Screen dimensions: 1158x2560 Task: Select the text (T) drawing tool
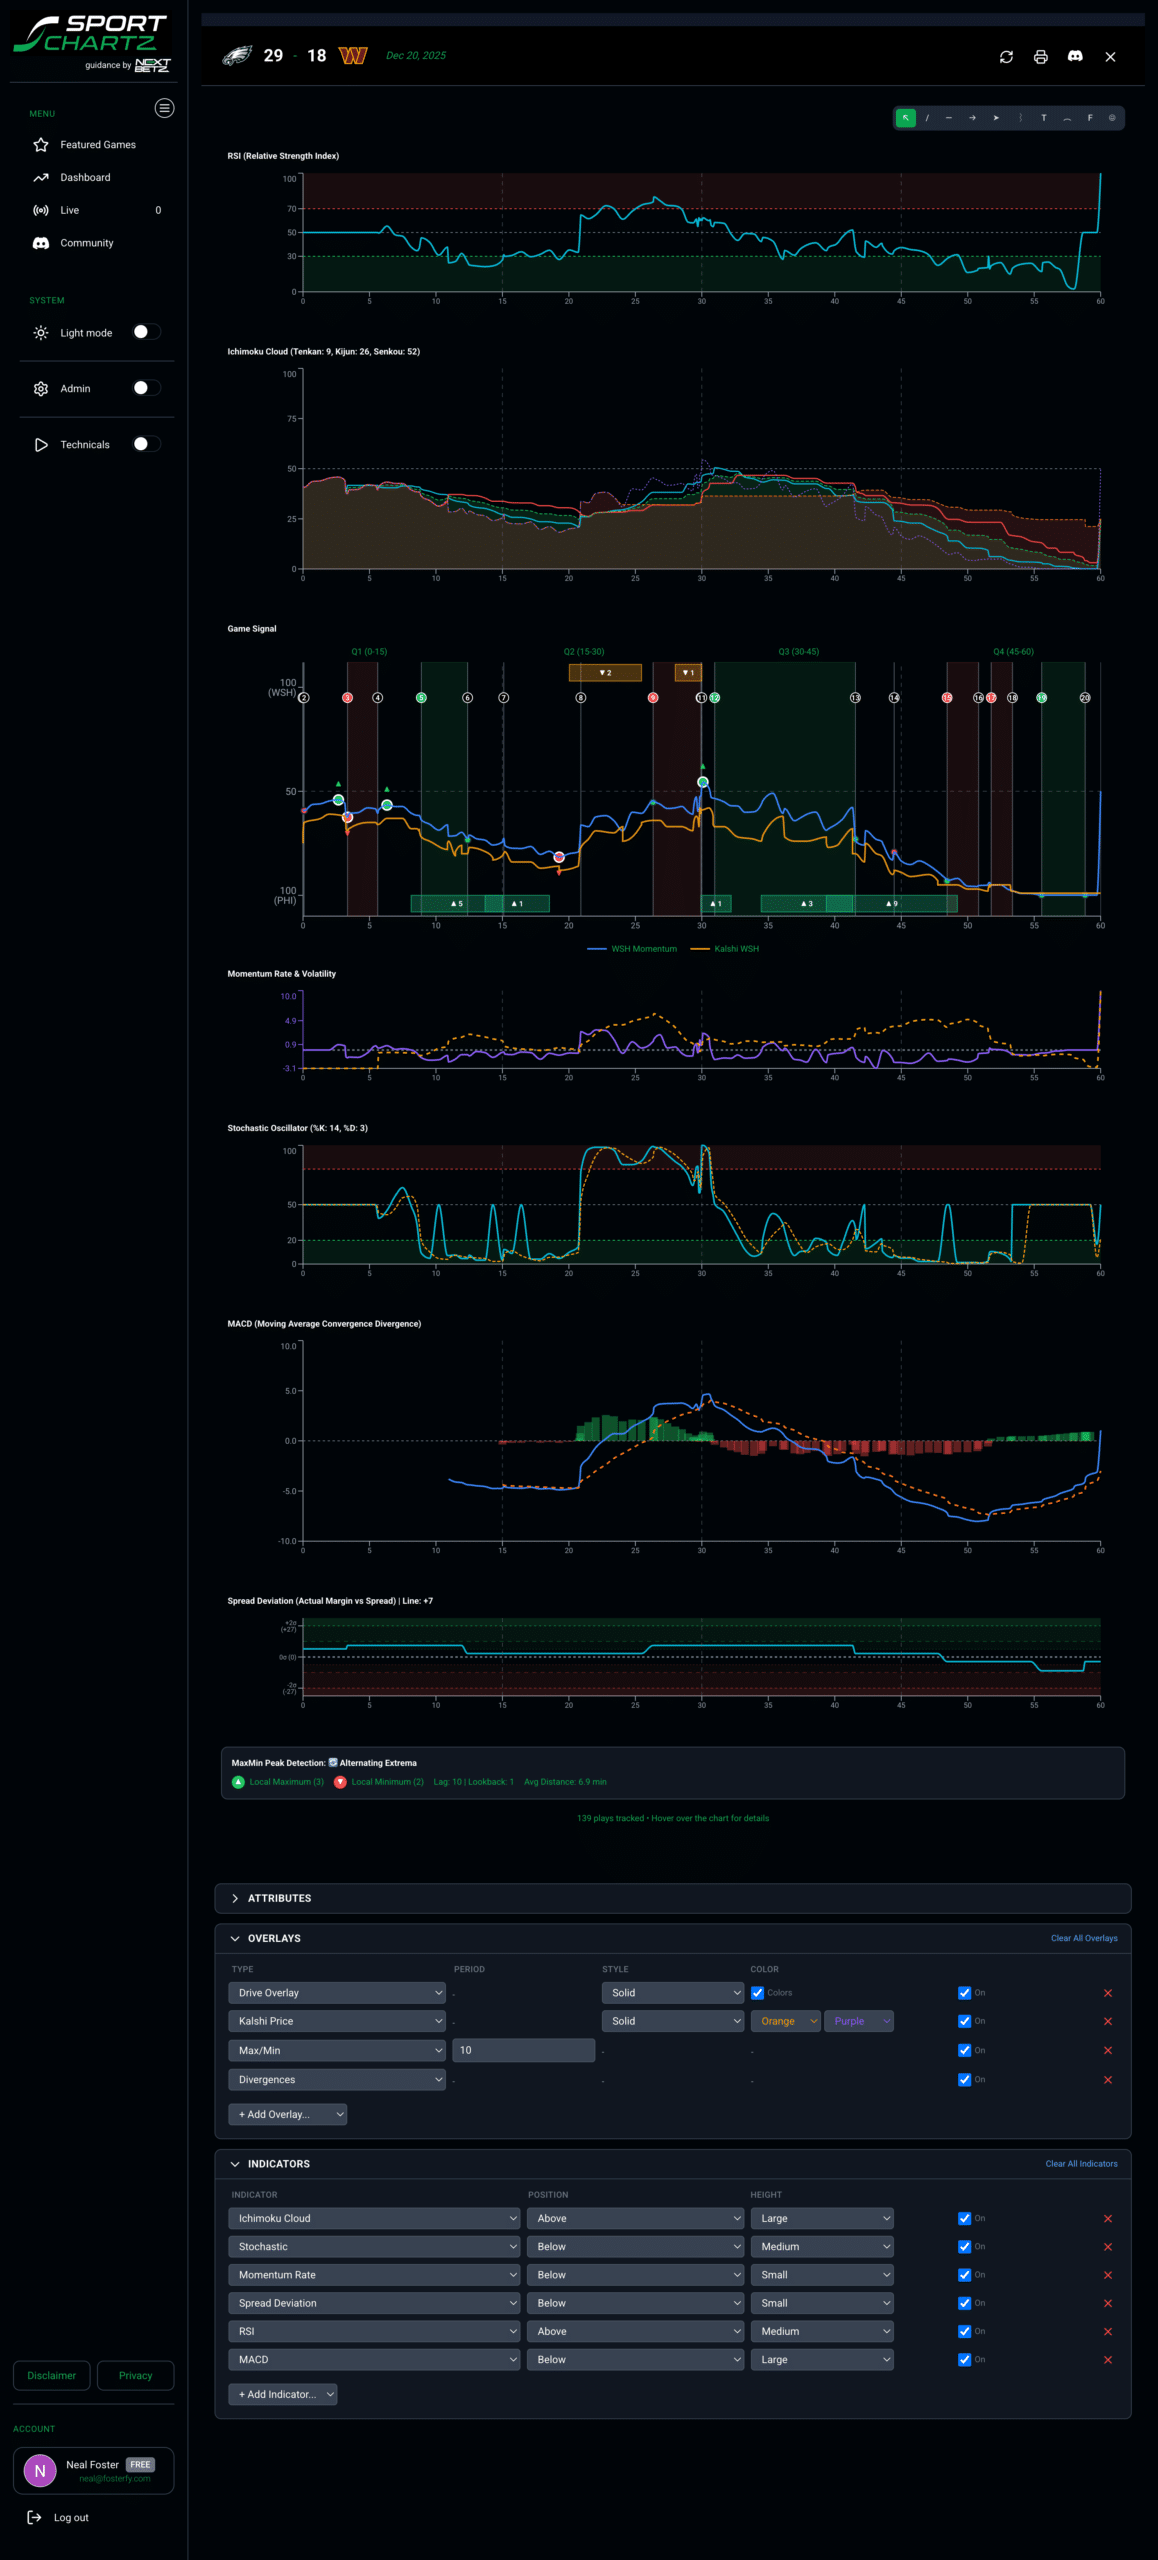[1043, 118]
